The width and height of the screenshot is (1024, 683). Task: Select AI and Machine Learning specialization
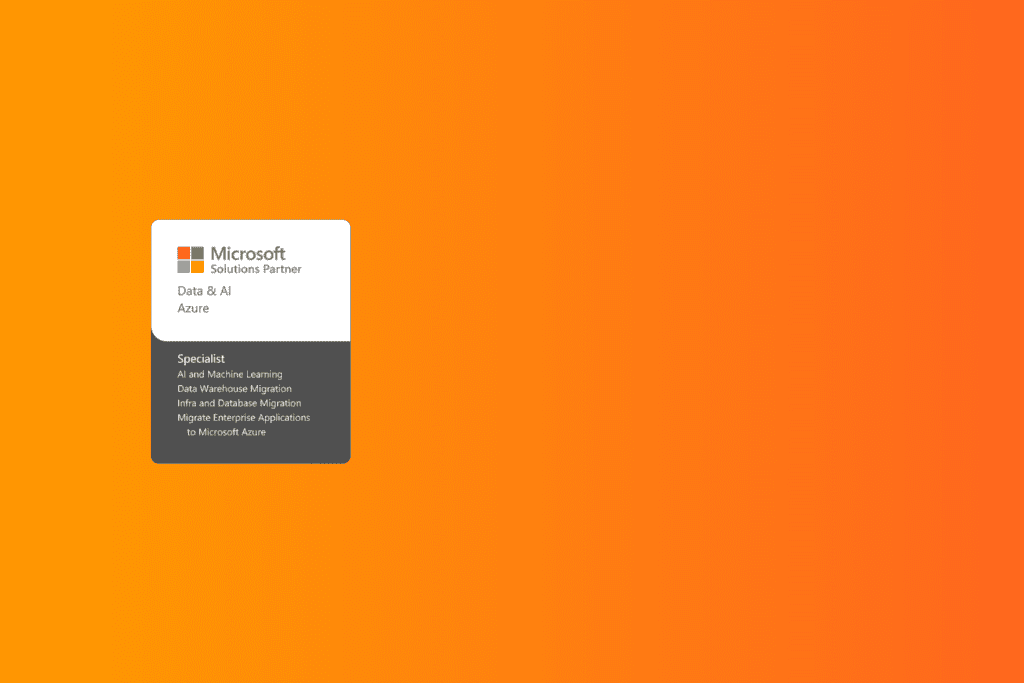tap(229, 372)
